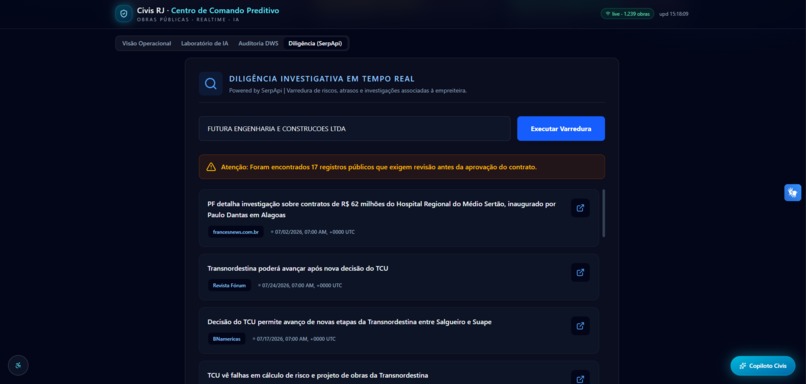Click TCU vê falhas em cálculo headline

pyautogui.click(x=318, y=375)
